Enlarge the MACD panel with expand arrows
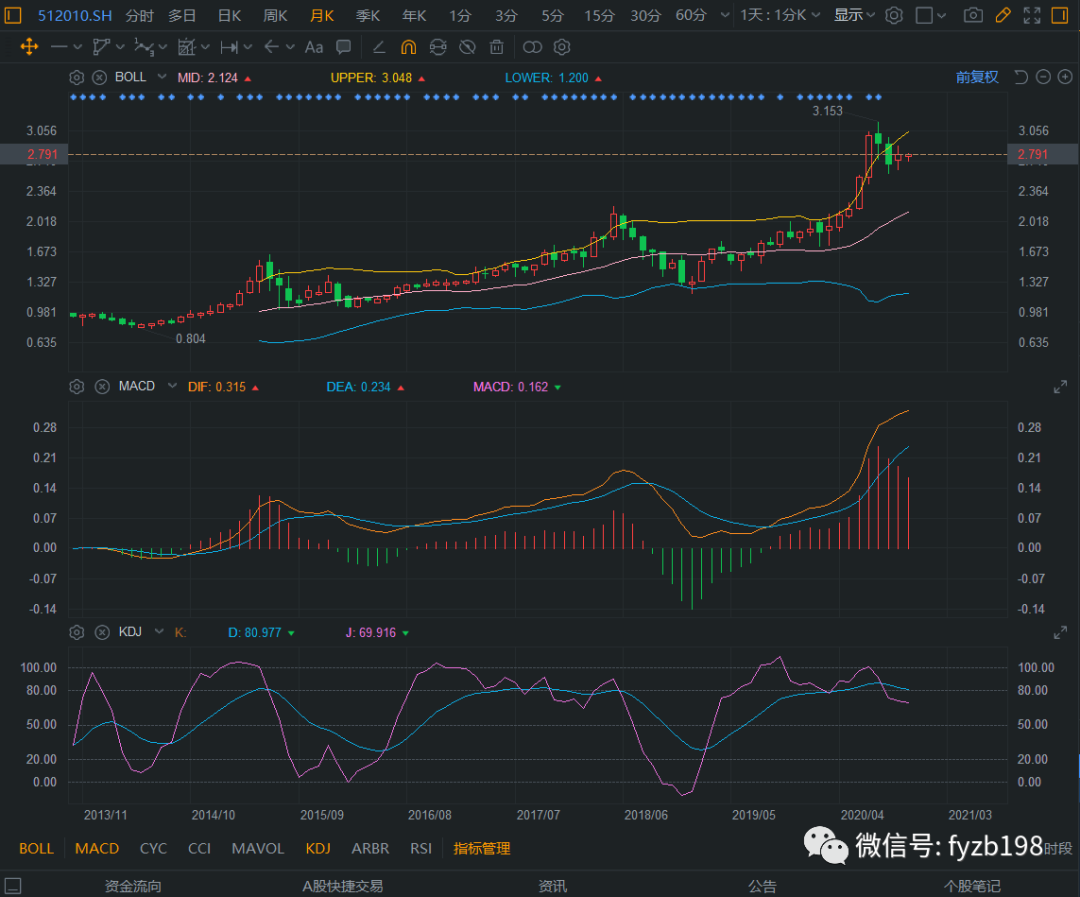Image resolution: width=1080 pixels, height=897 pixels. [1060, 387]
